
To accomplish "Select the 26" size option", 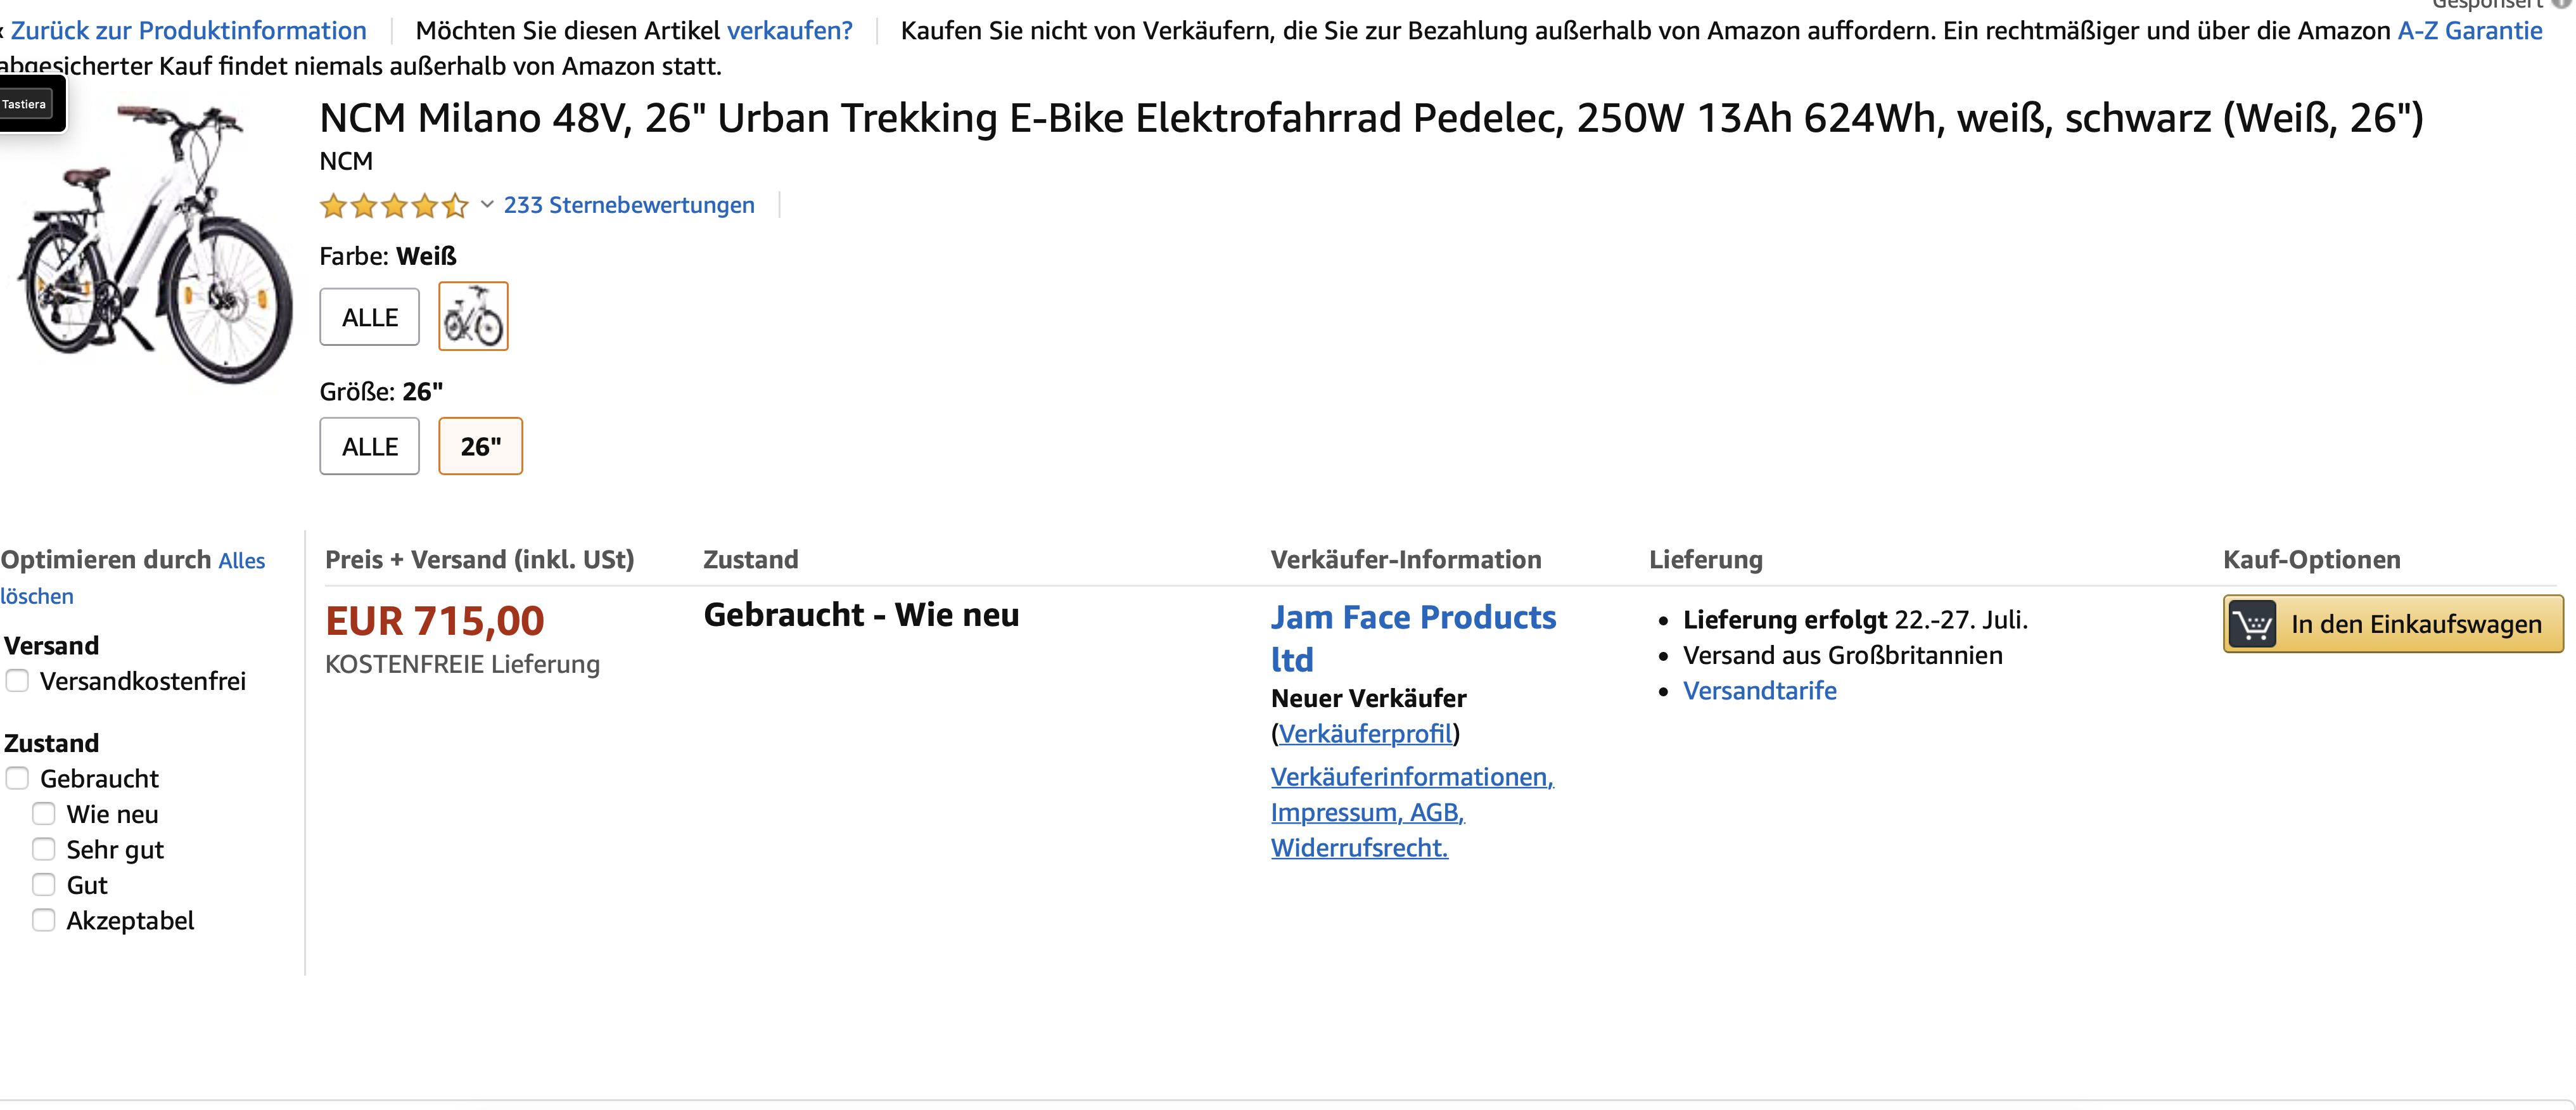I will 480,446.
